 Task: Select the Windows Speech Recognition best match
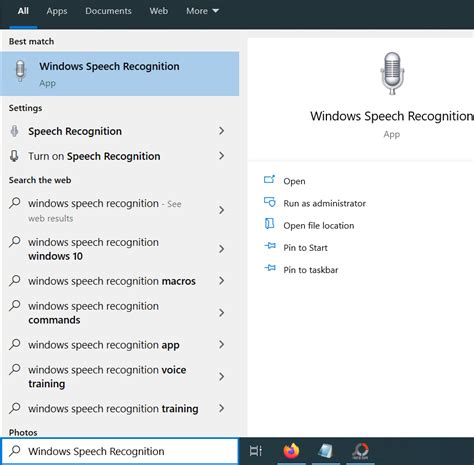pyautogui.click(x=120, y=74)
